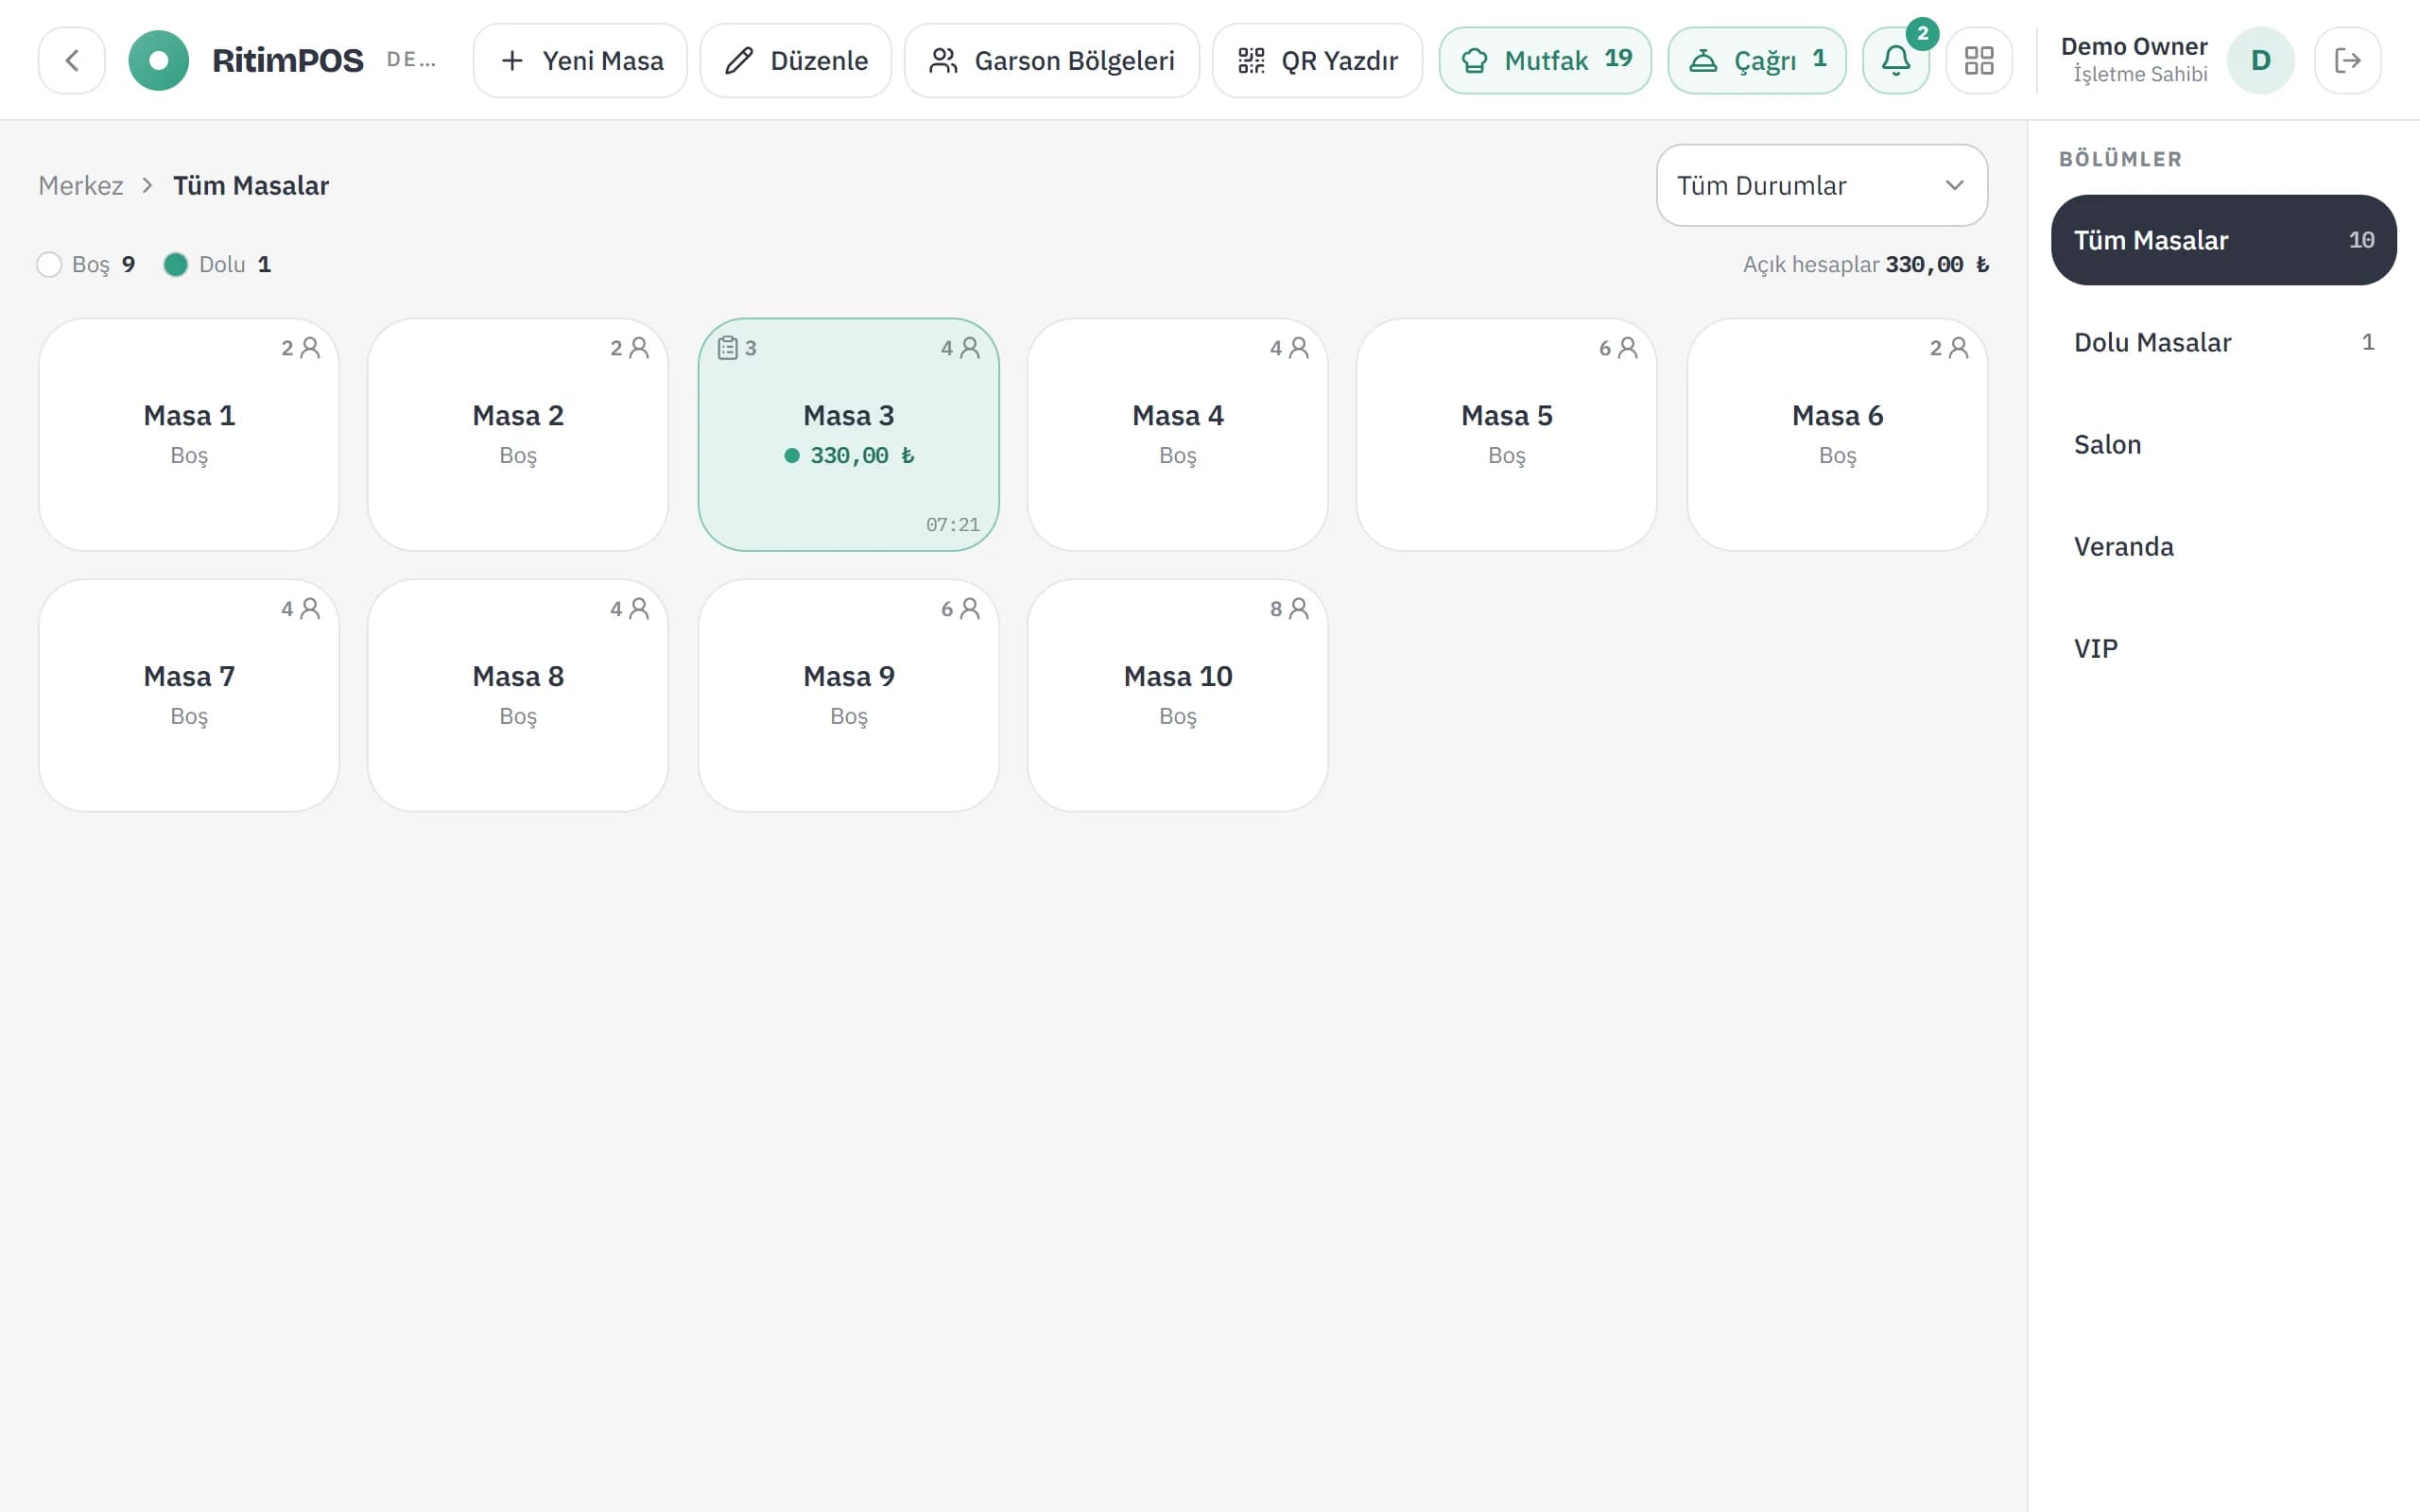
Task: Click order count icon on Masa 3
Action: pyautogui.click(x=728, y=348)
